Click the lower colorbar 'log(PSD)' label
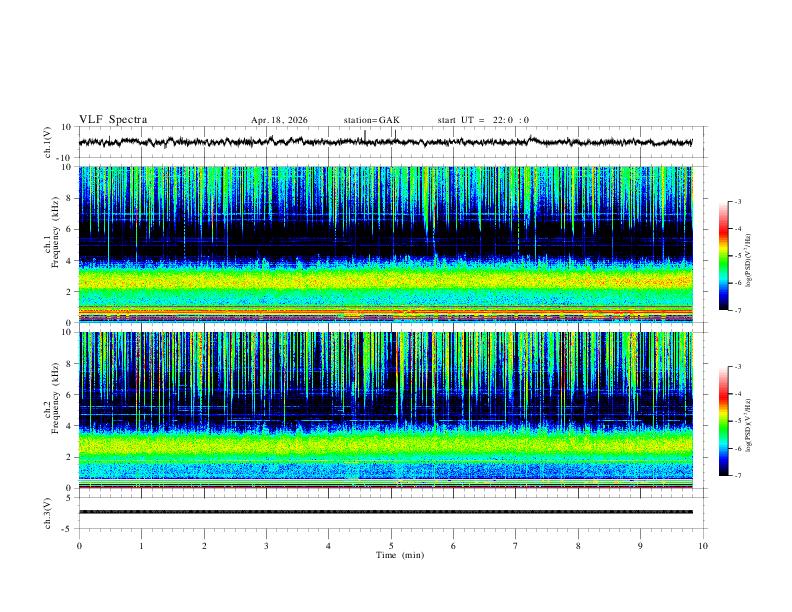This screenshot has width=792, height=612. 748,425
